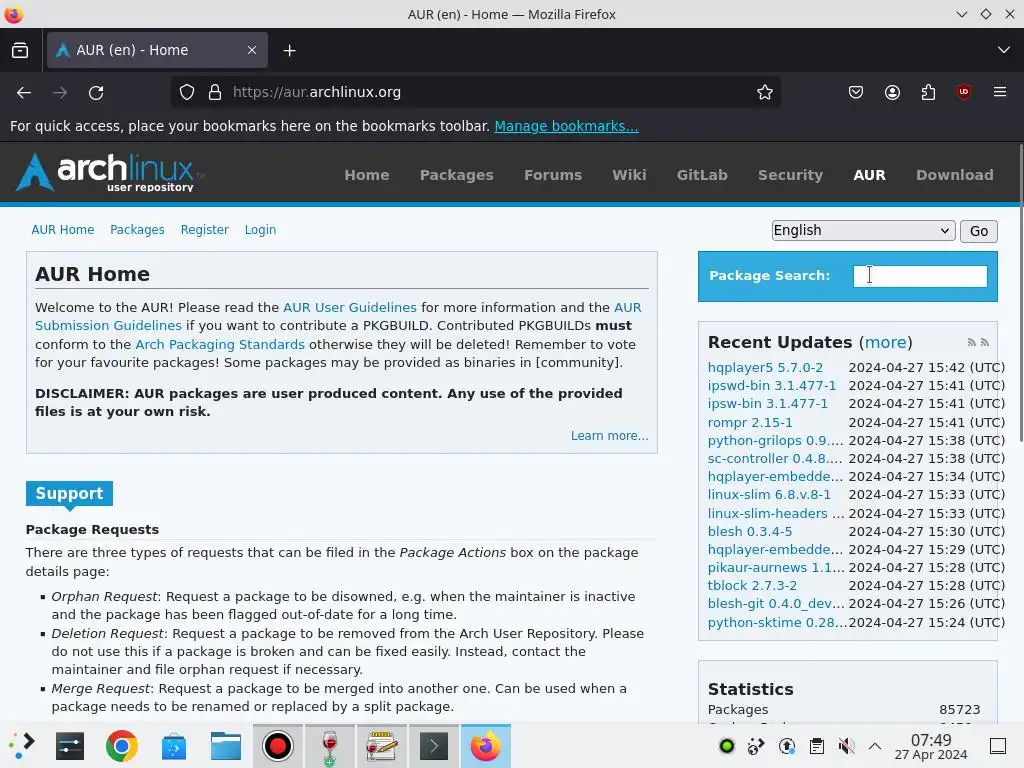Click the Go button next to language
The height and width of the screenshot is (768, 1024).
click(978, 231)
